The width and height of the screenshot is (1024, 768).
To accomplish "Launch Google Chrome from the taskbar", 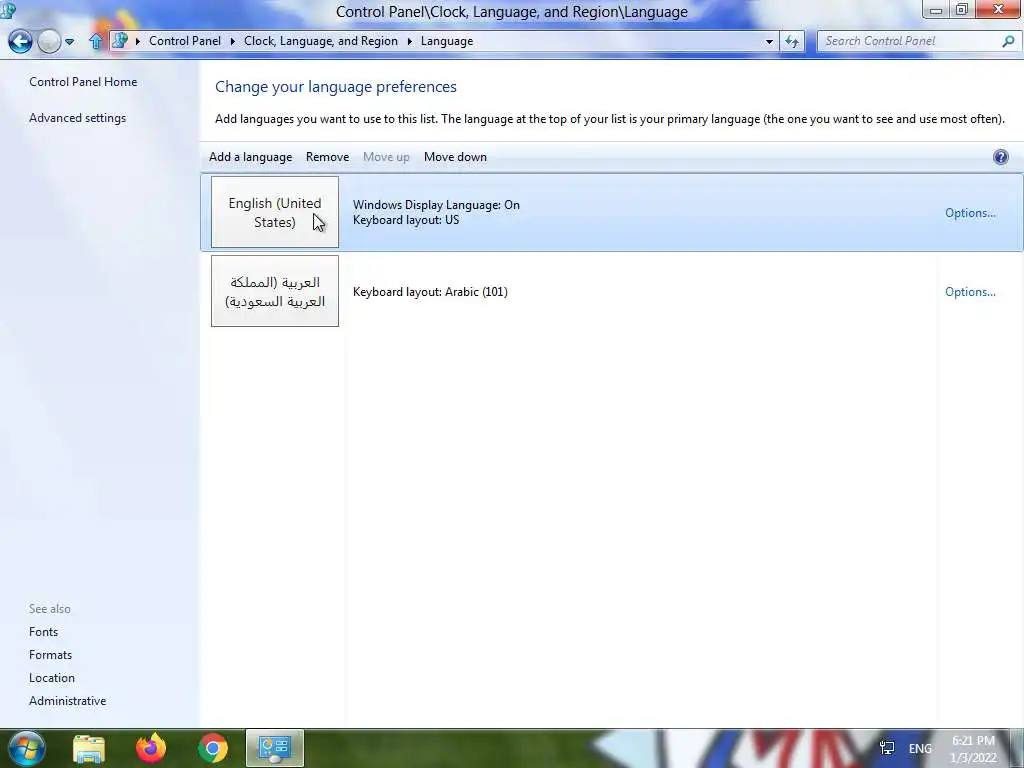I will [x=213, y=748].
